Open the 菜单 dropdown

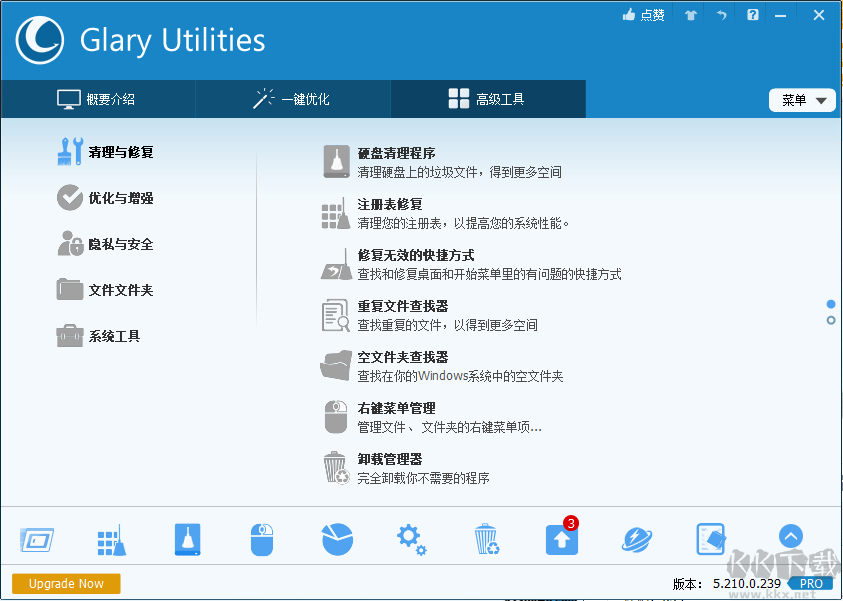click(x=802, y=101)
